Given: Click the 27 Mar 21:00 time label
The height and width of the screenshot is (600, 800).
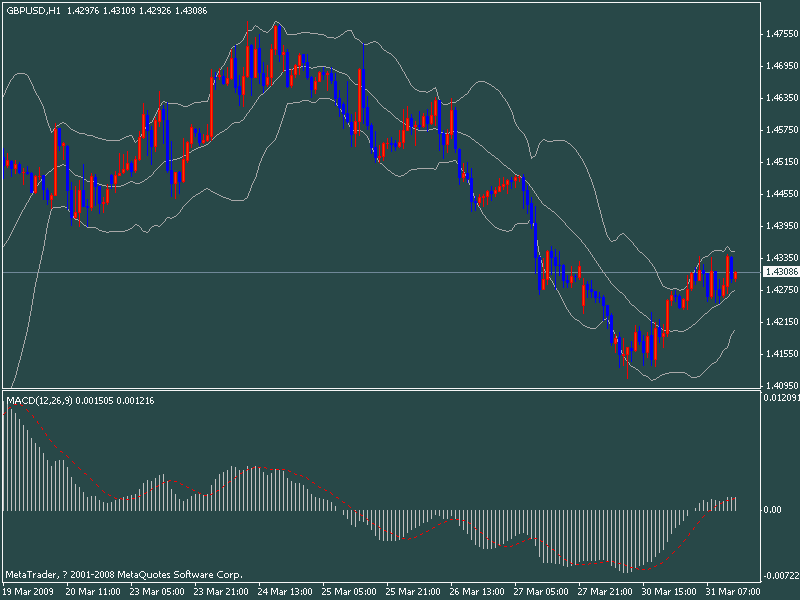Looking at the screenshot, I should click(x=606, y=592).
